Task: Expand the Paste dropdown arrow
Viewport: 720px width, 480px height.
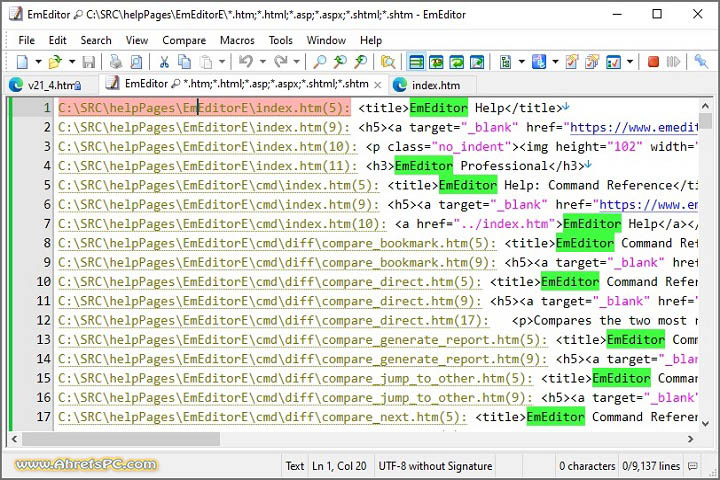Action: [222, 62]
